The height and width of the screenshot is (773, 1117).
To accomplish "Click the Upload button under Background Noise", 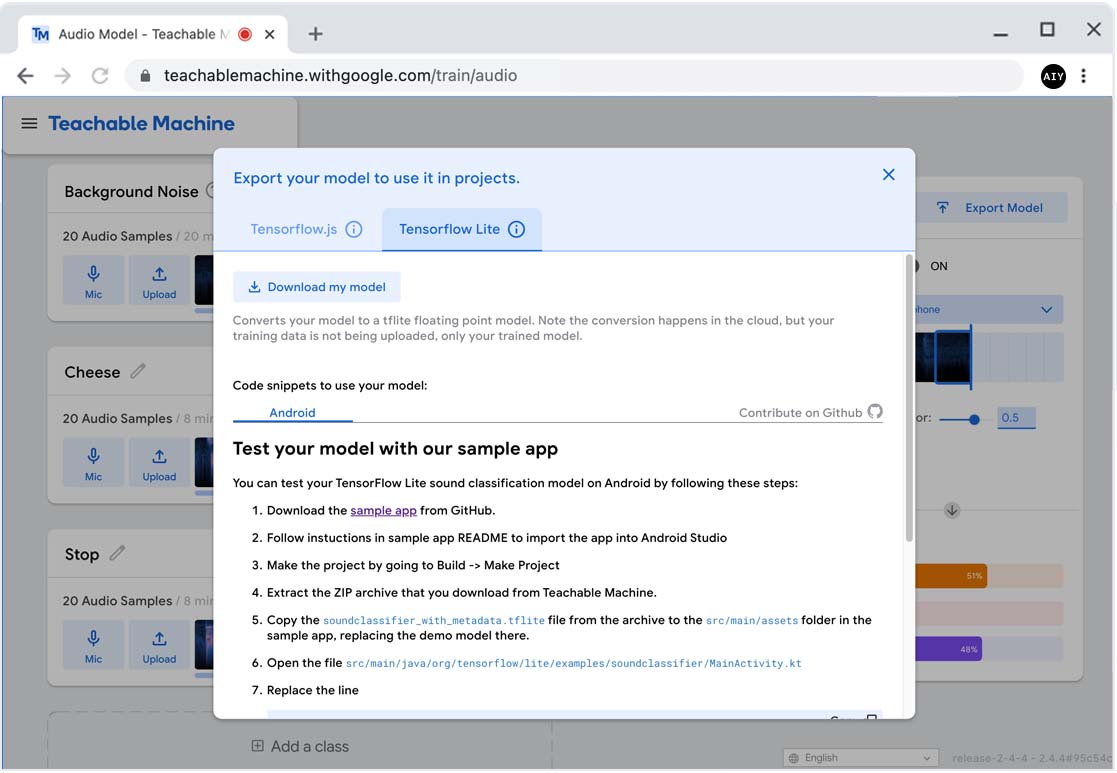I will tap(159, 281).
